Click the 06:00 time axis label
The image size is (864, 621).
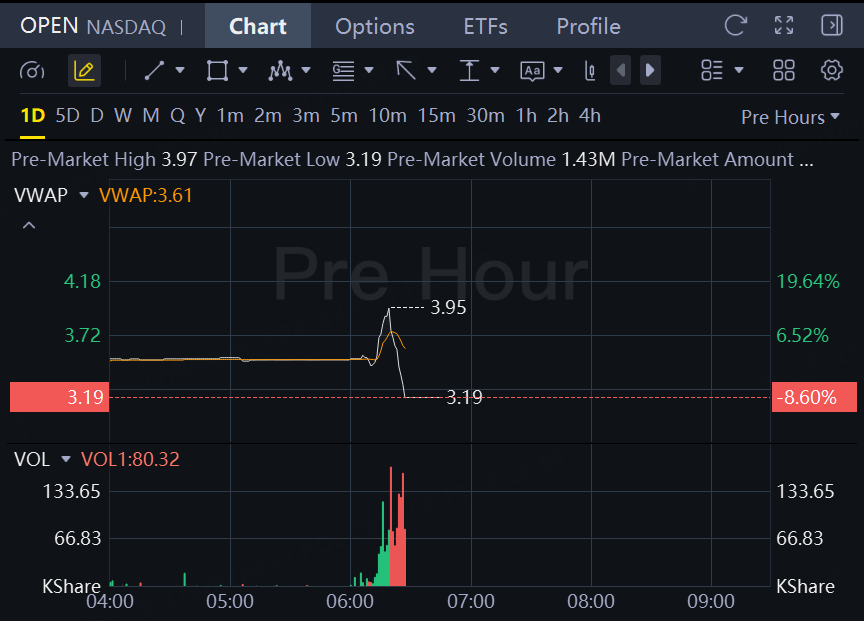tap(350, 601)
